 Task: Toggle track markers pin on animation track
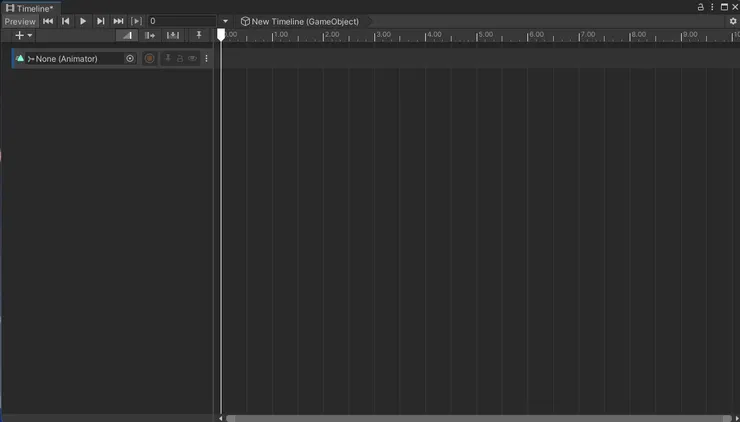[x=168, y=59]
